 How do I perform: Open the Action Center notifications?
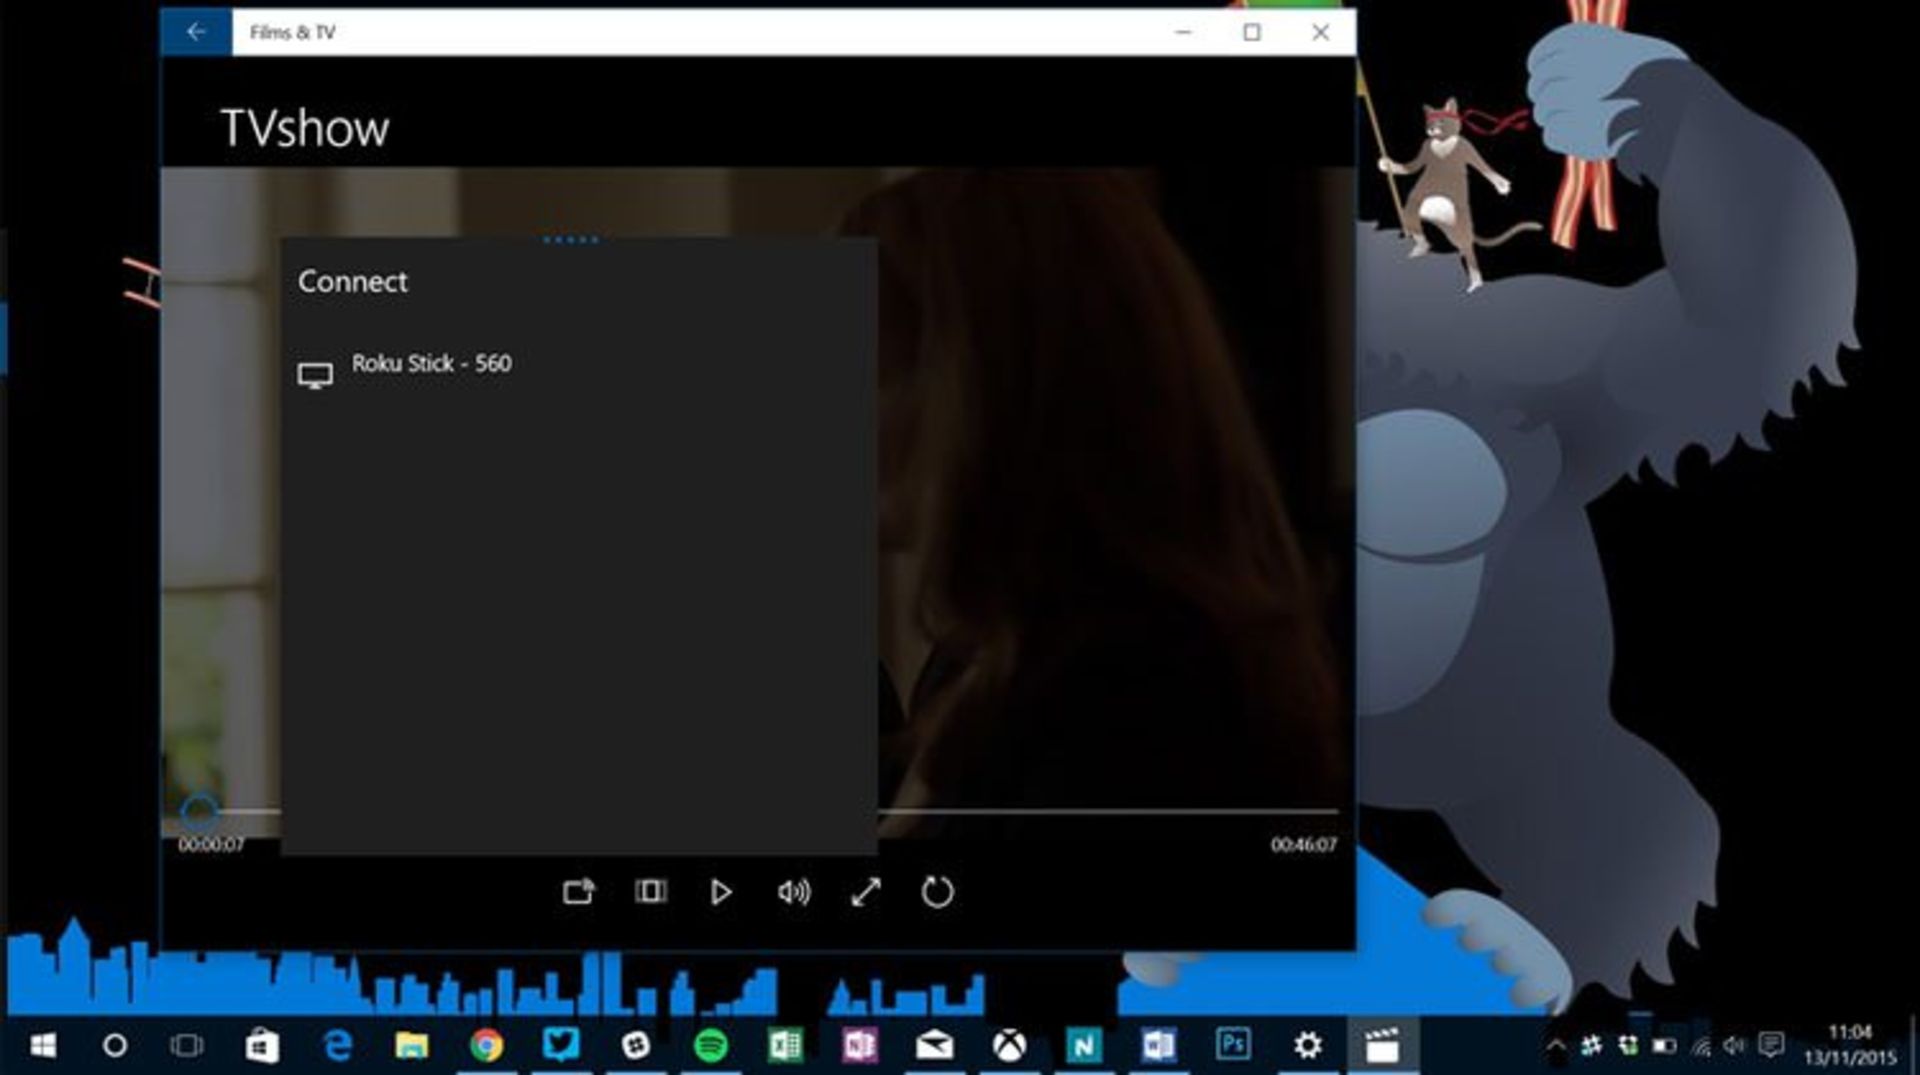click(1771, 1046)
